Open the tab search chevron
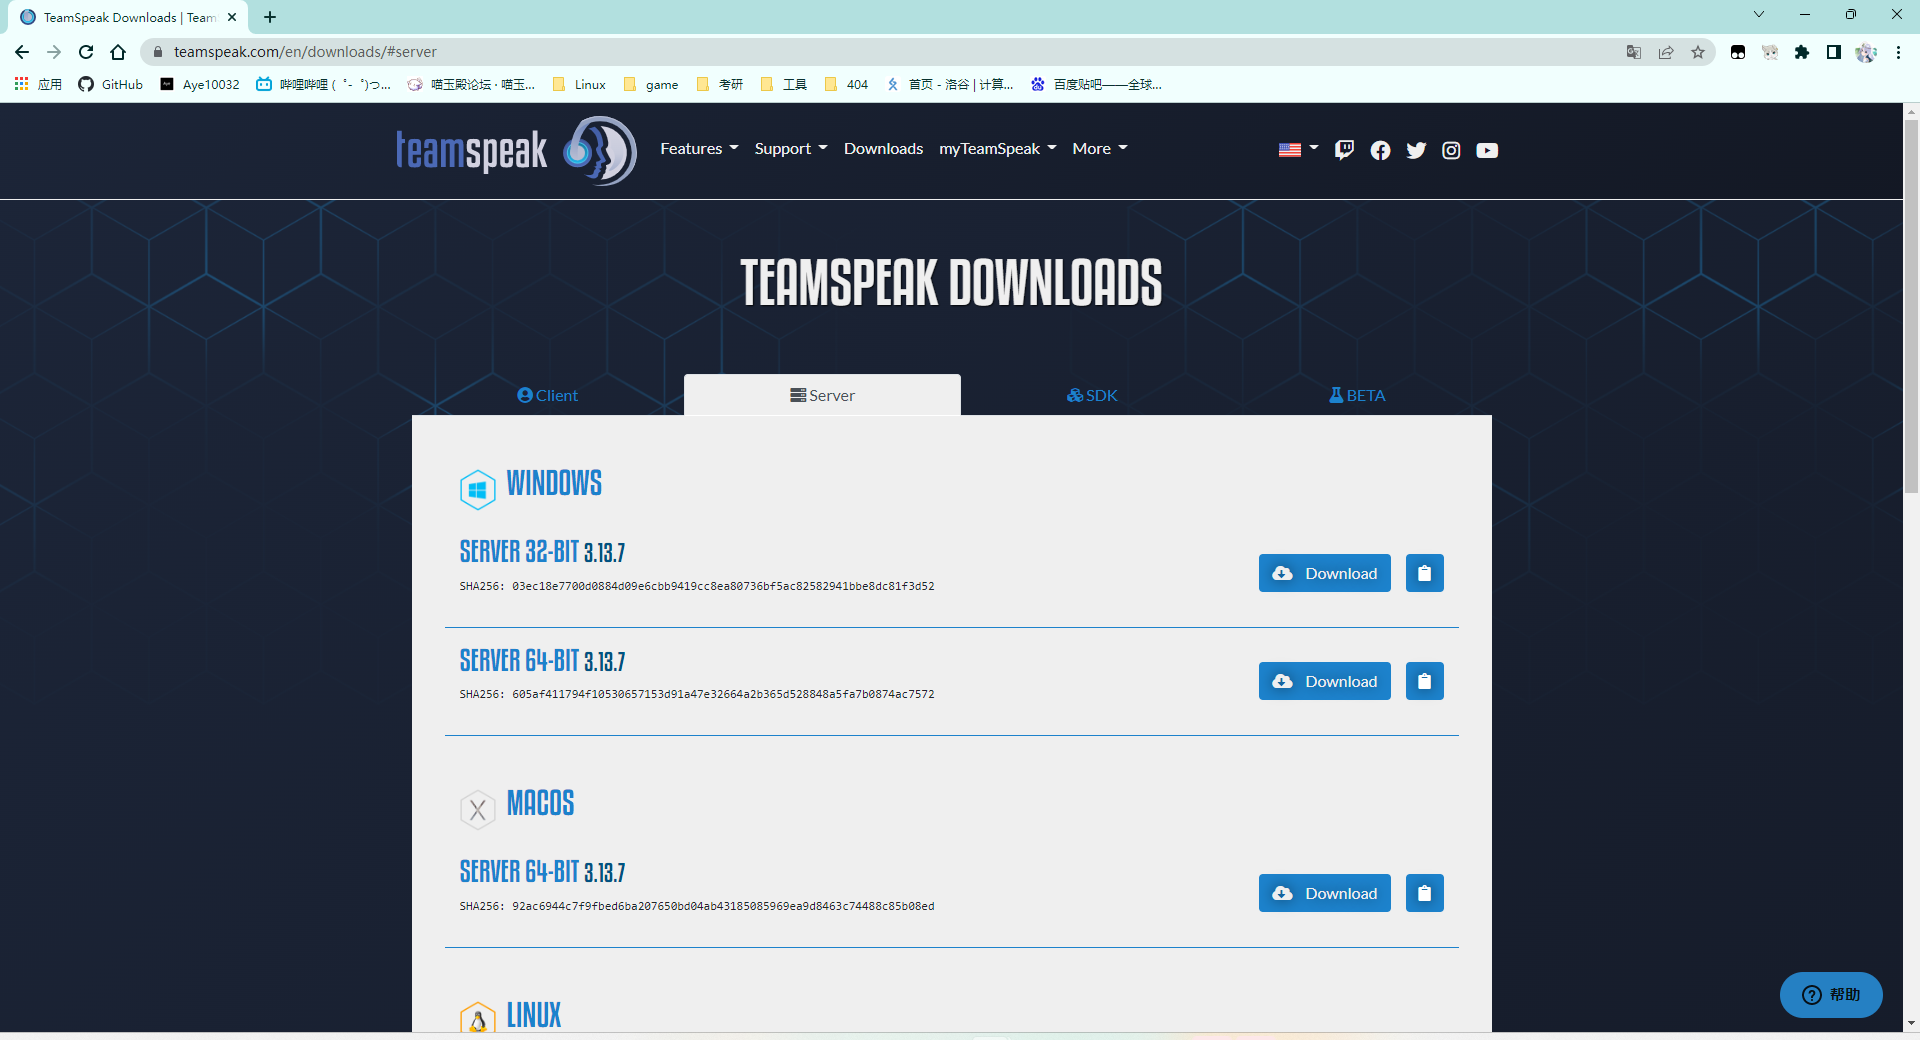Screen dimensions: 1920x1040 click(1759, 14)
